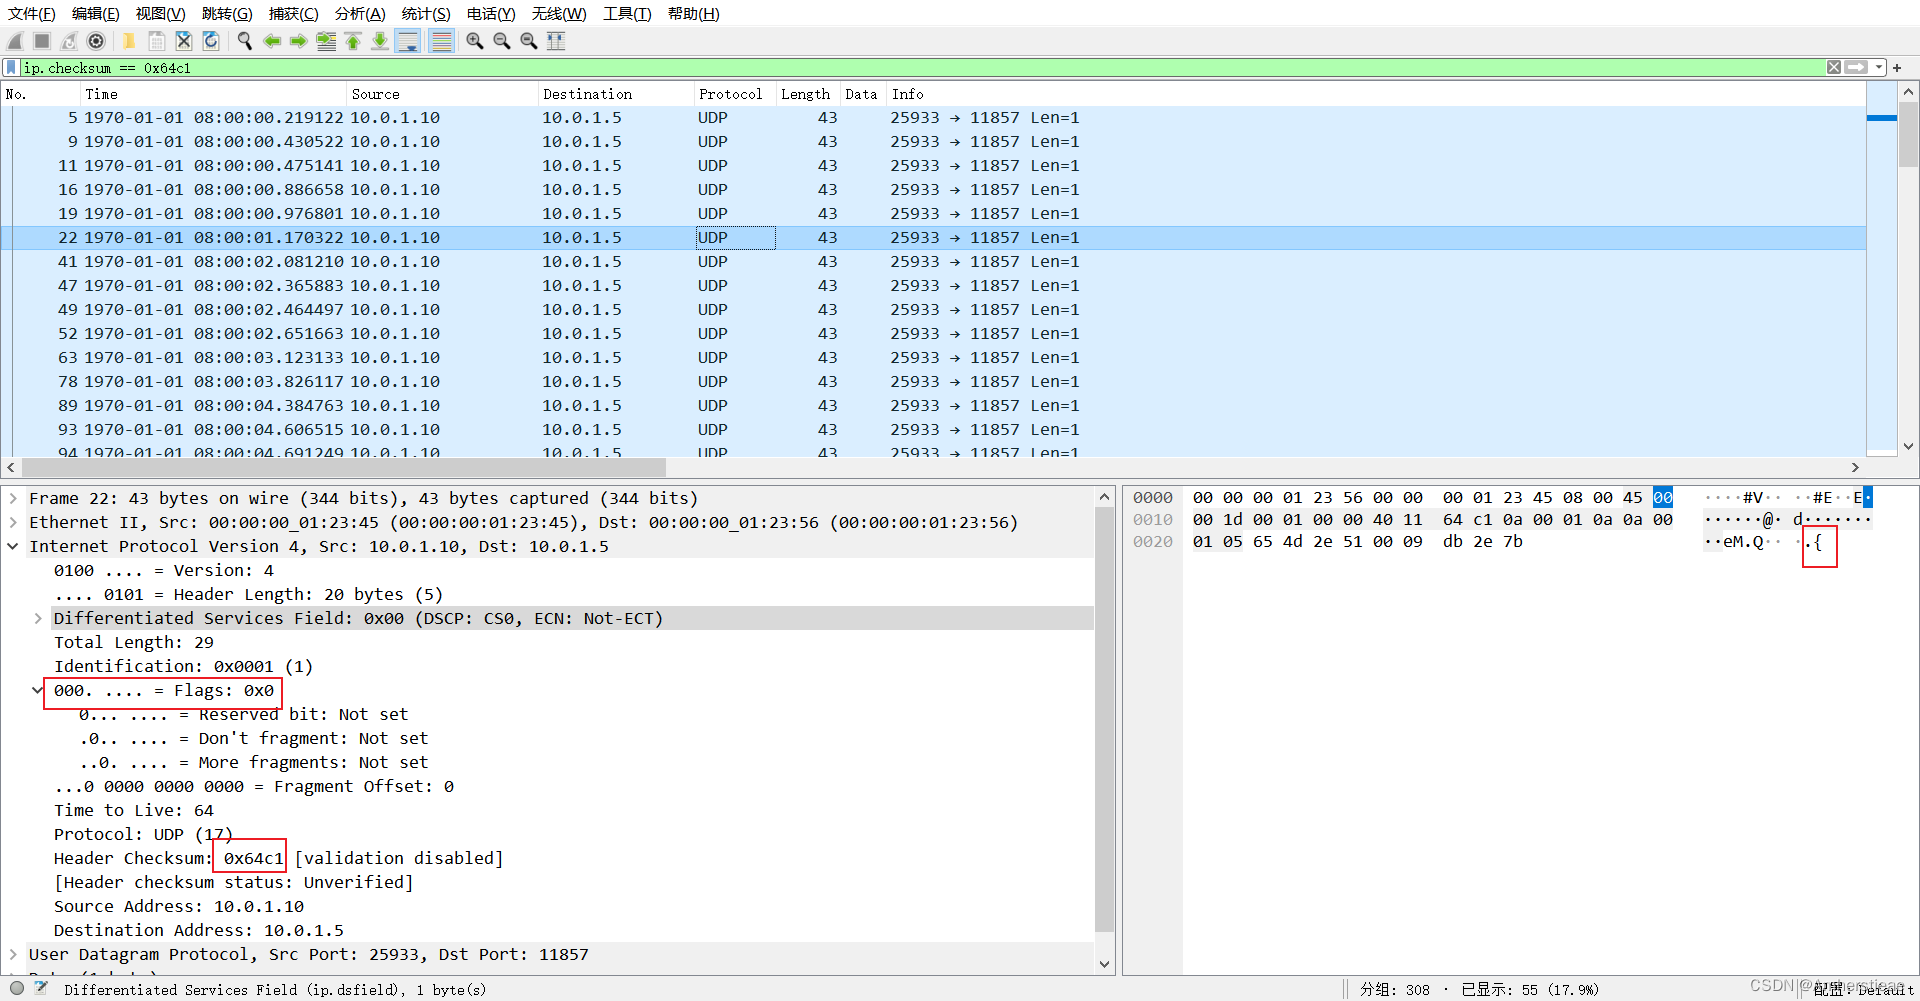Click the restart capture icon
This screenshot has height=1001, width=1920.
click(69, 41)
